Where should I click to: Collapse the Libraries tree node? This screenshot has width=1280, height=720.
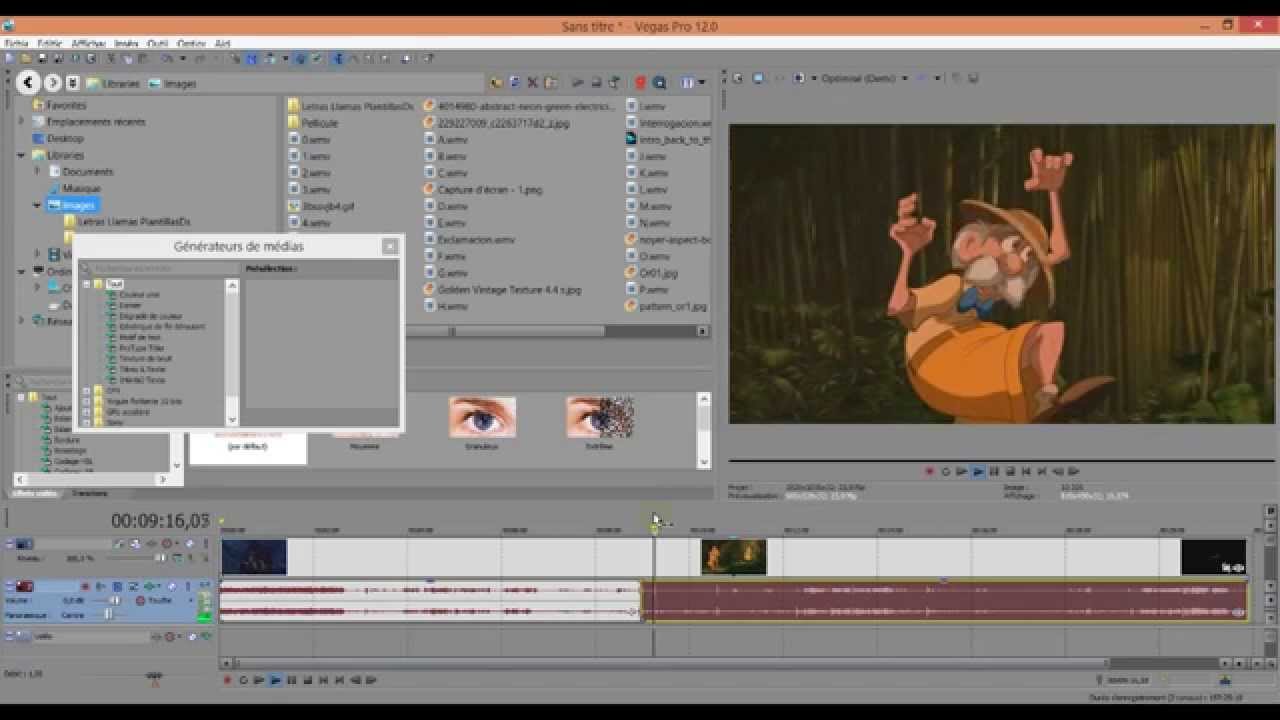(21, 155)
